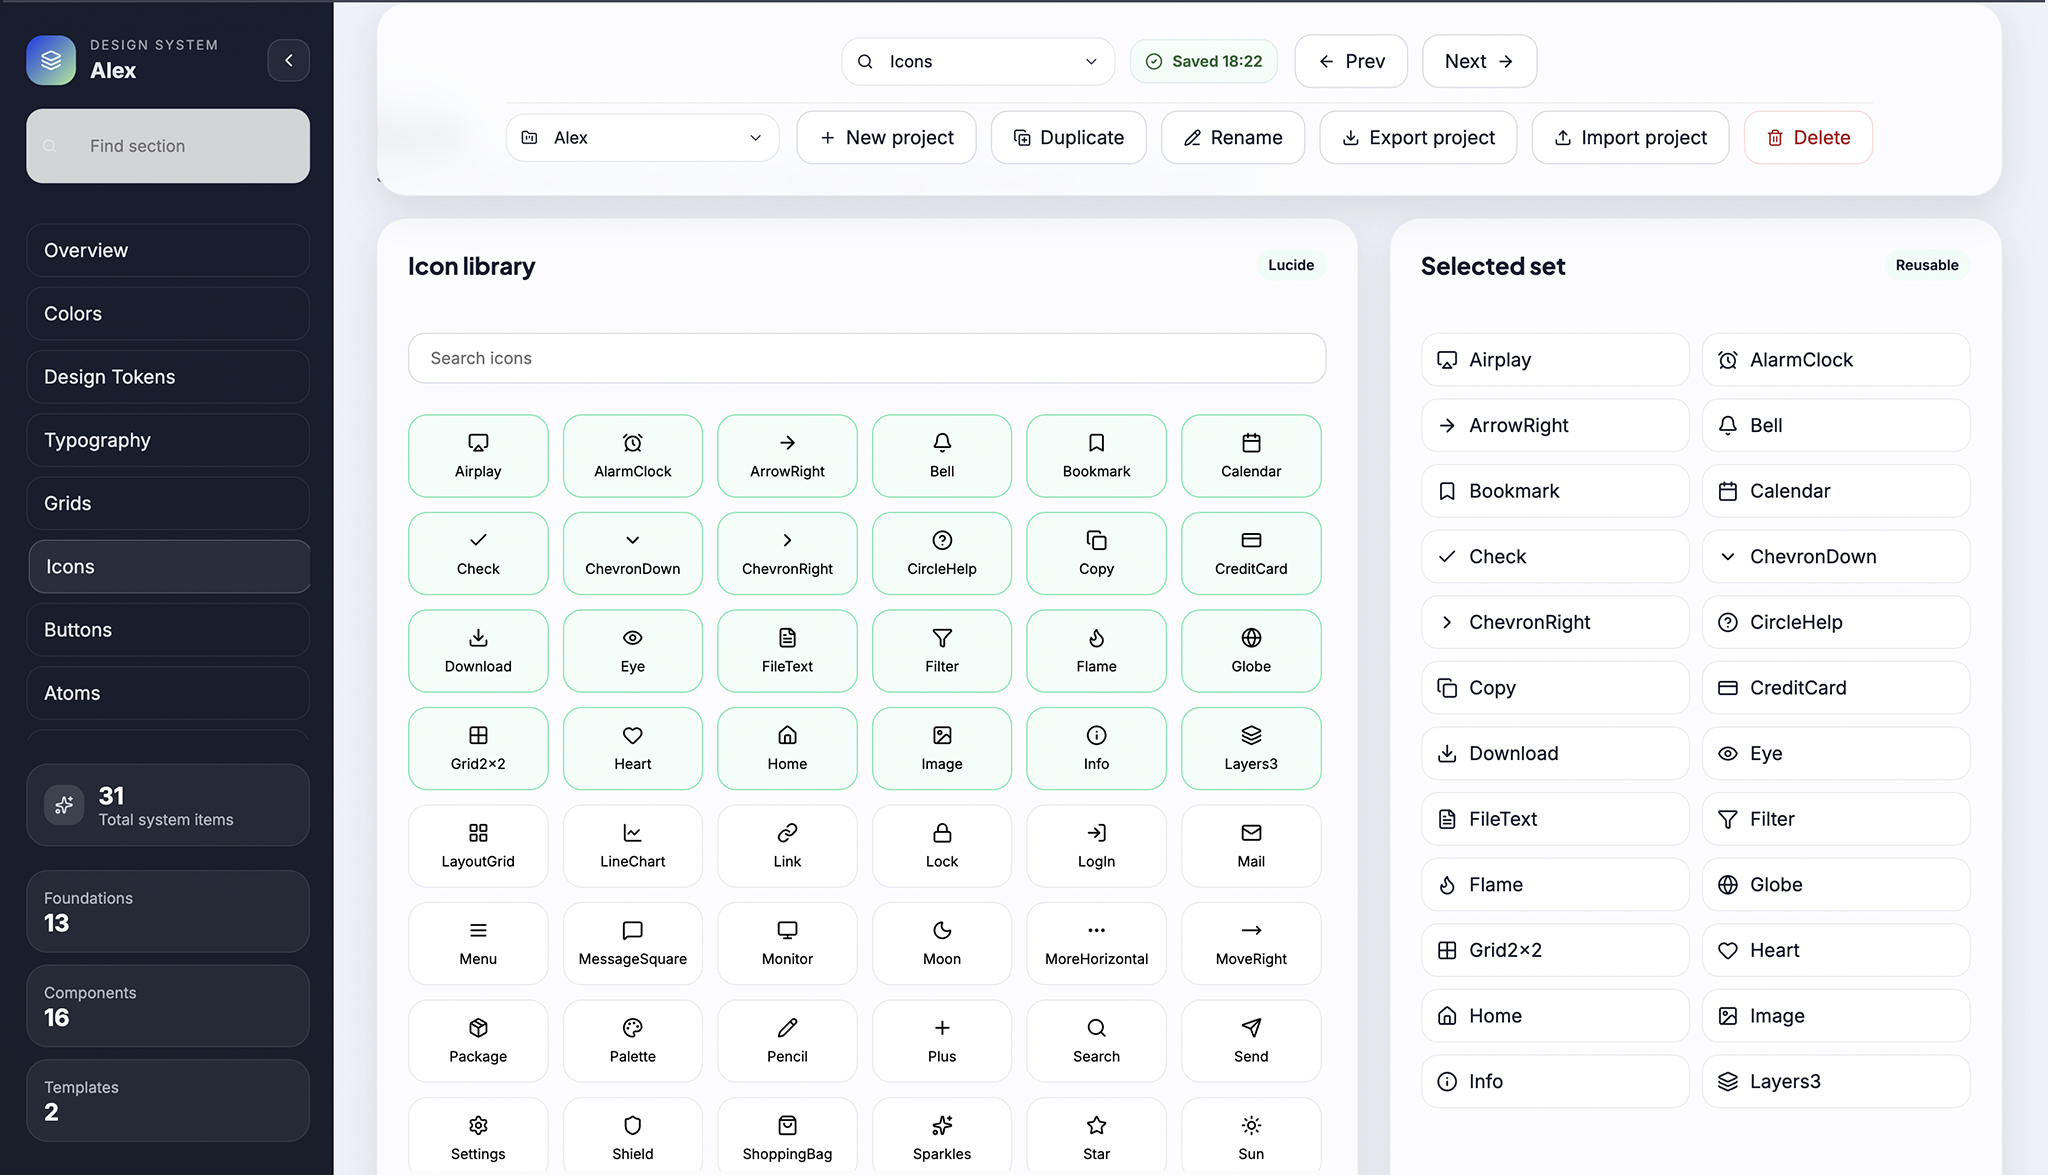Select the Send icon tile

1250,1040
